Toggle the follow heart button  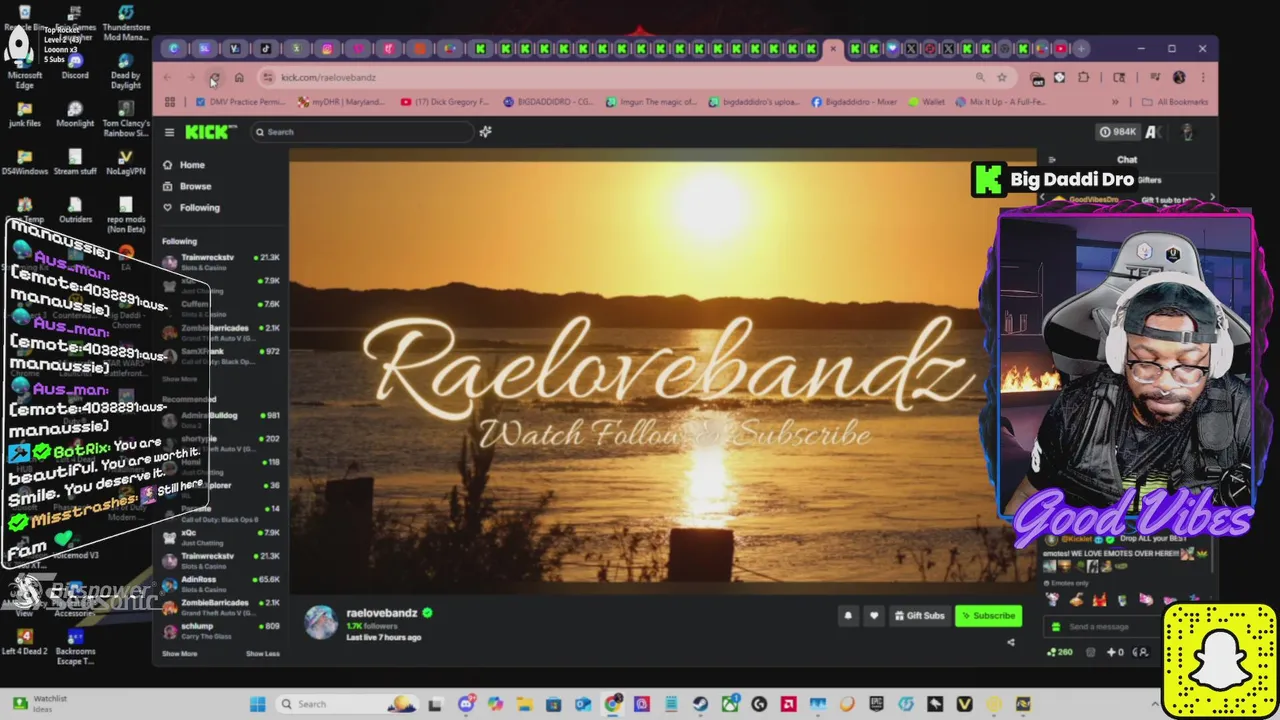point(873,616)
